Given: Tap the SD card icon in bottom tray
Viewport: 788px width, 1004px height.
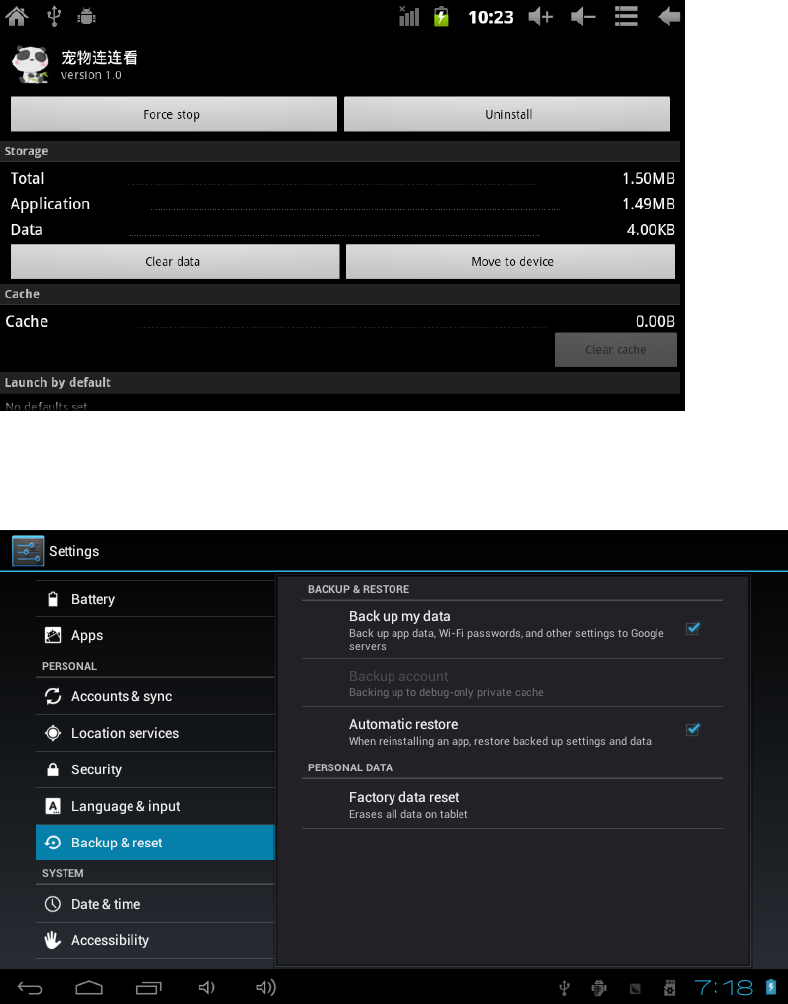Looking at the screenshot, I should click(670, 988).
